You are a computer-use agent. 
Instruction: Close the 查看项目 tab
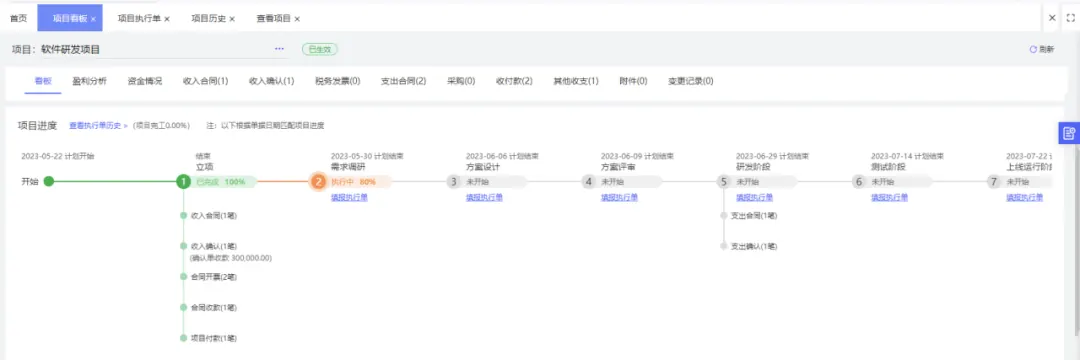[x=297, y=19]
